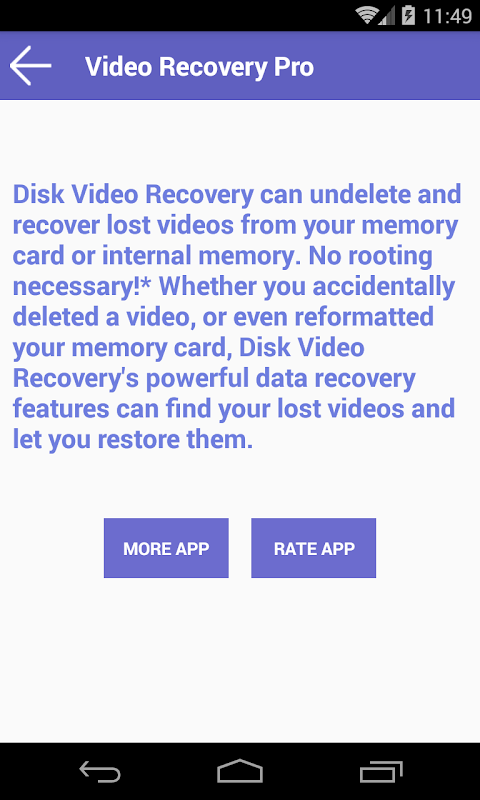The image size is (480, 800).
Task: Tap the Android back navigation icon
Action: (x=100, y=771)
